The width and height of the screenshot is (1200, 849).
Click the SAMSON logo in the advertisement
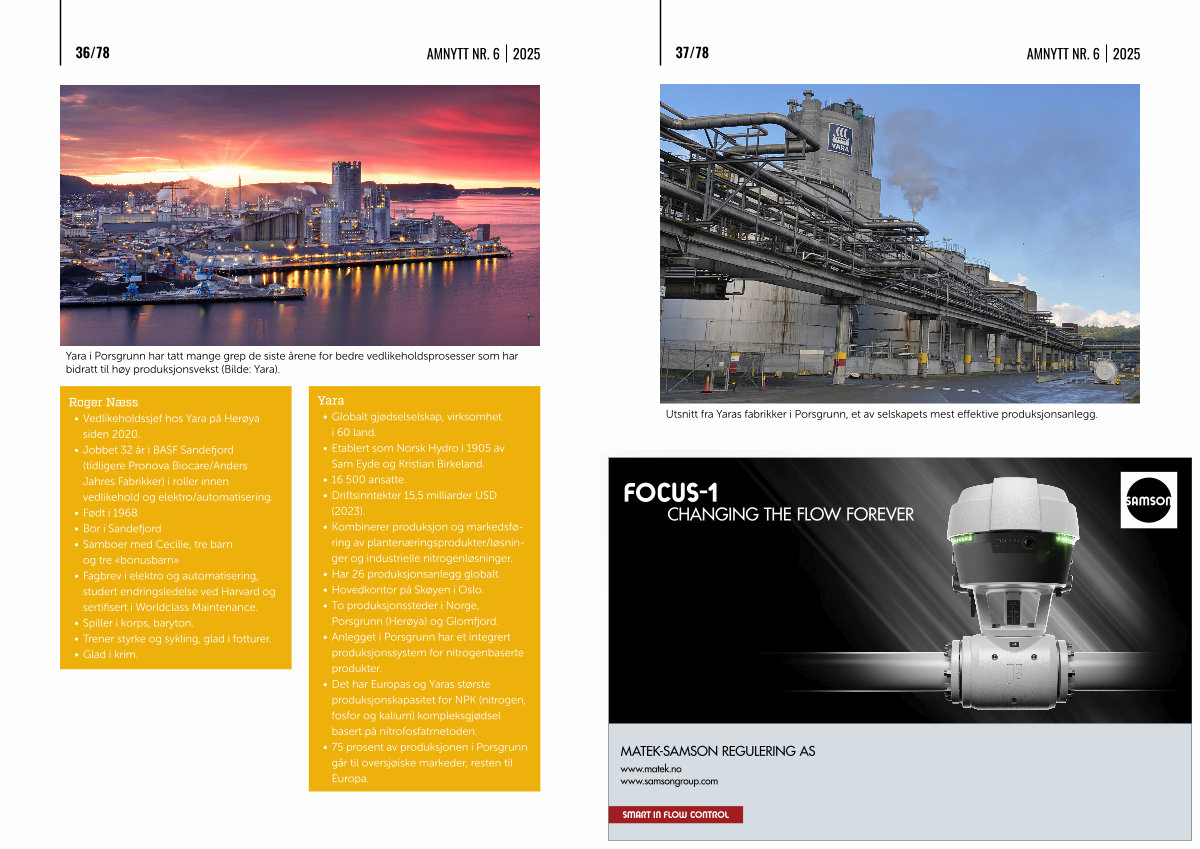(x=1149, y=499)
